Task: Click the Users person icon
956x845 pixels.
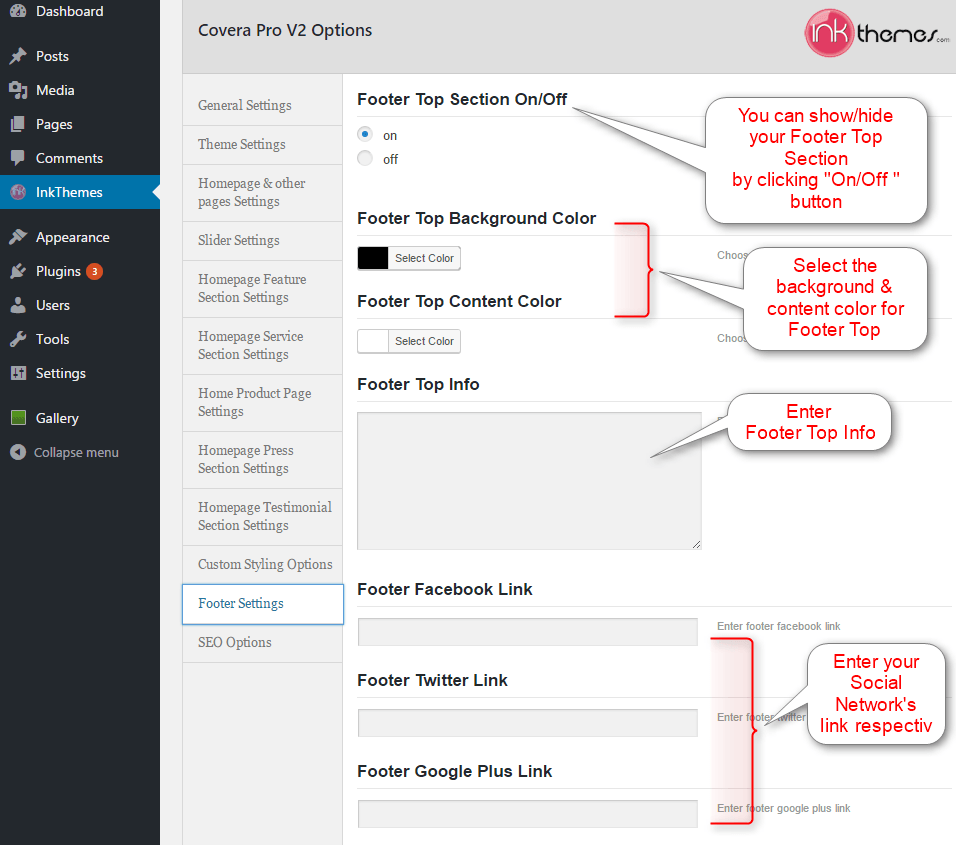Action: coord(18,305)
